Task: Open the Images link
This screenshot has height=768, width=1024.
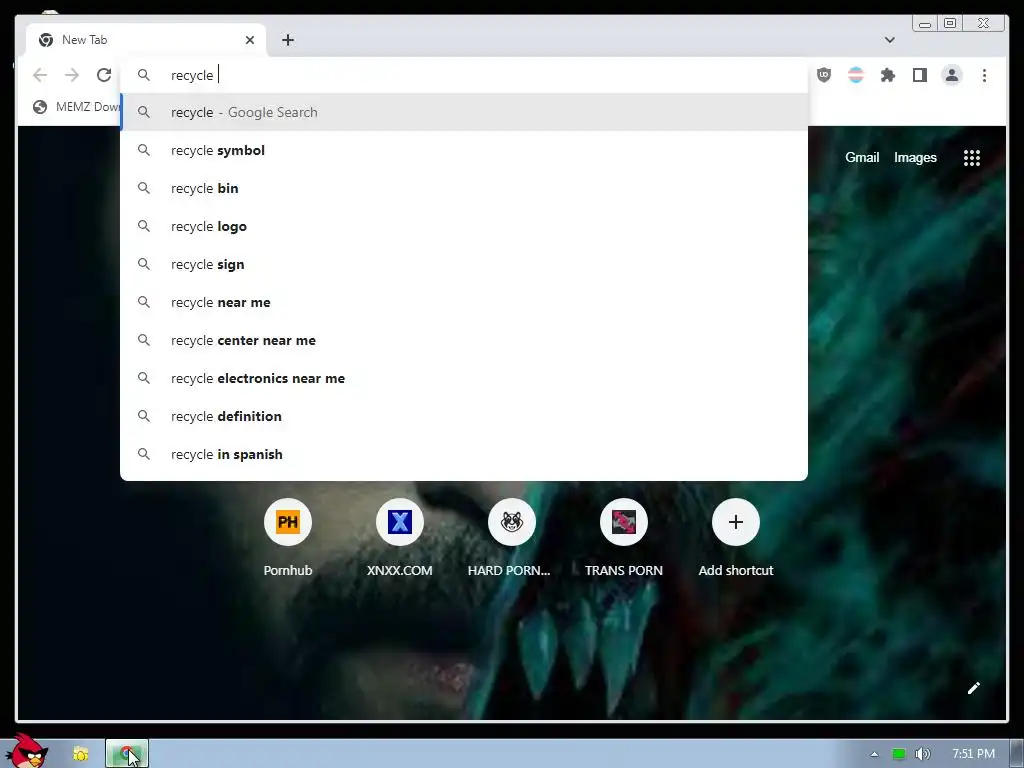Action: [x=915, y=157]
